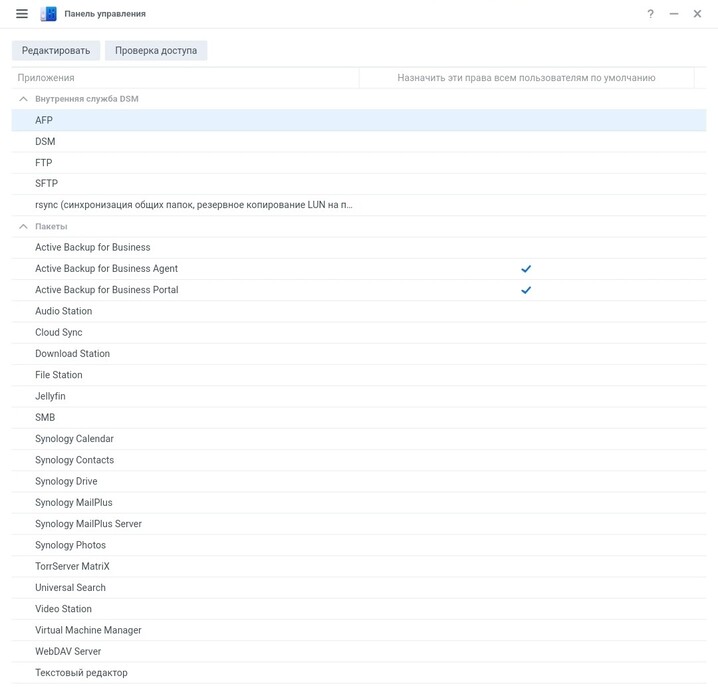
Task: Select Active Backup for Business Portal row
Action: point(359,290)
